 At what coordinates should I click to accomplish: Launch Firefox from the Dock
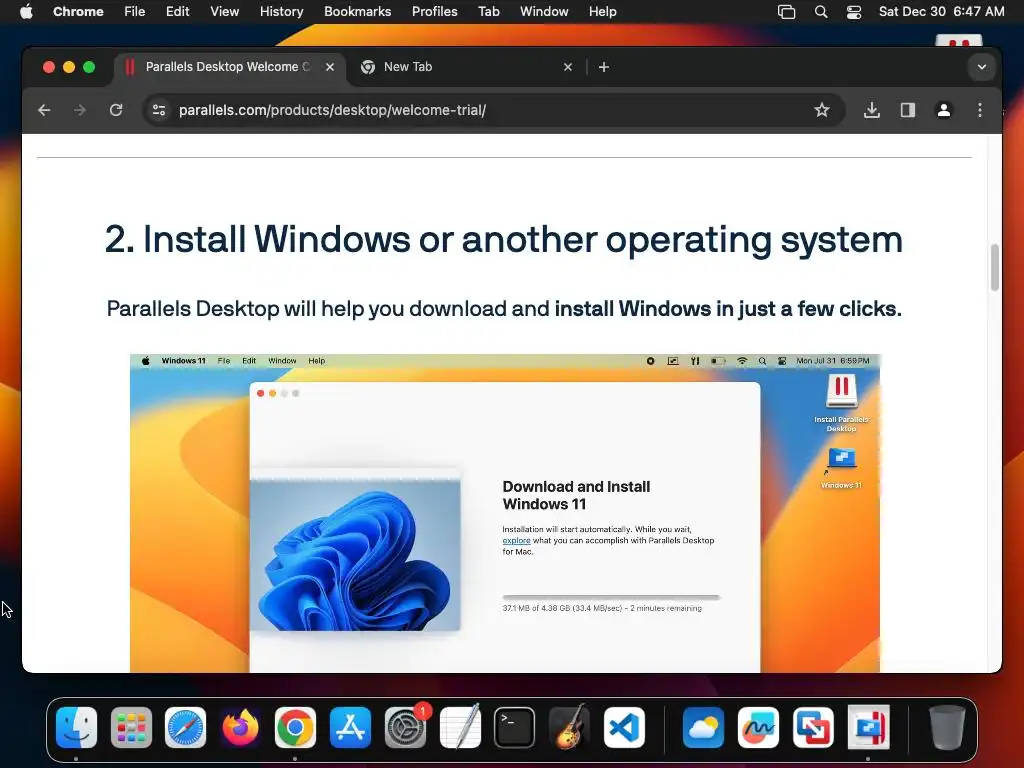tap(240, 728)
